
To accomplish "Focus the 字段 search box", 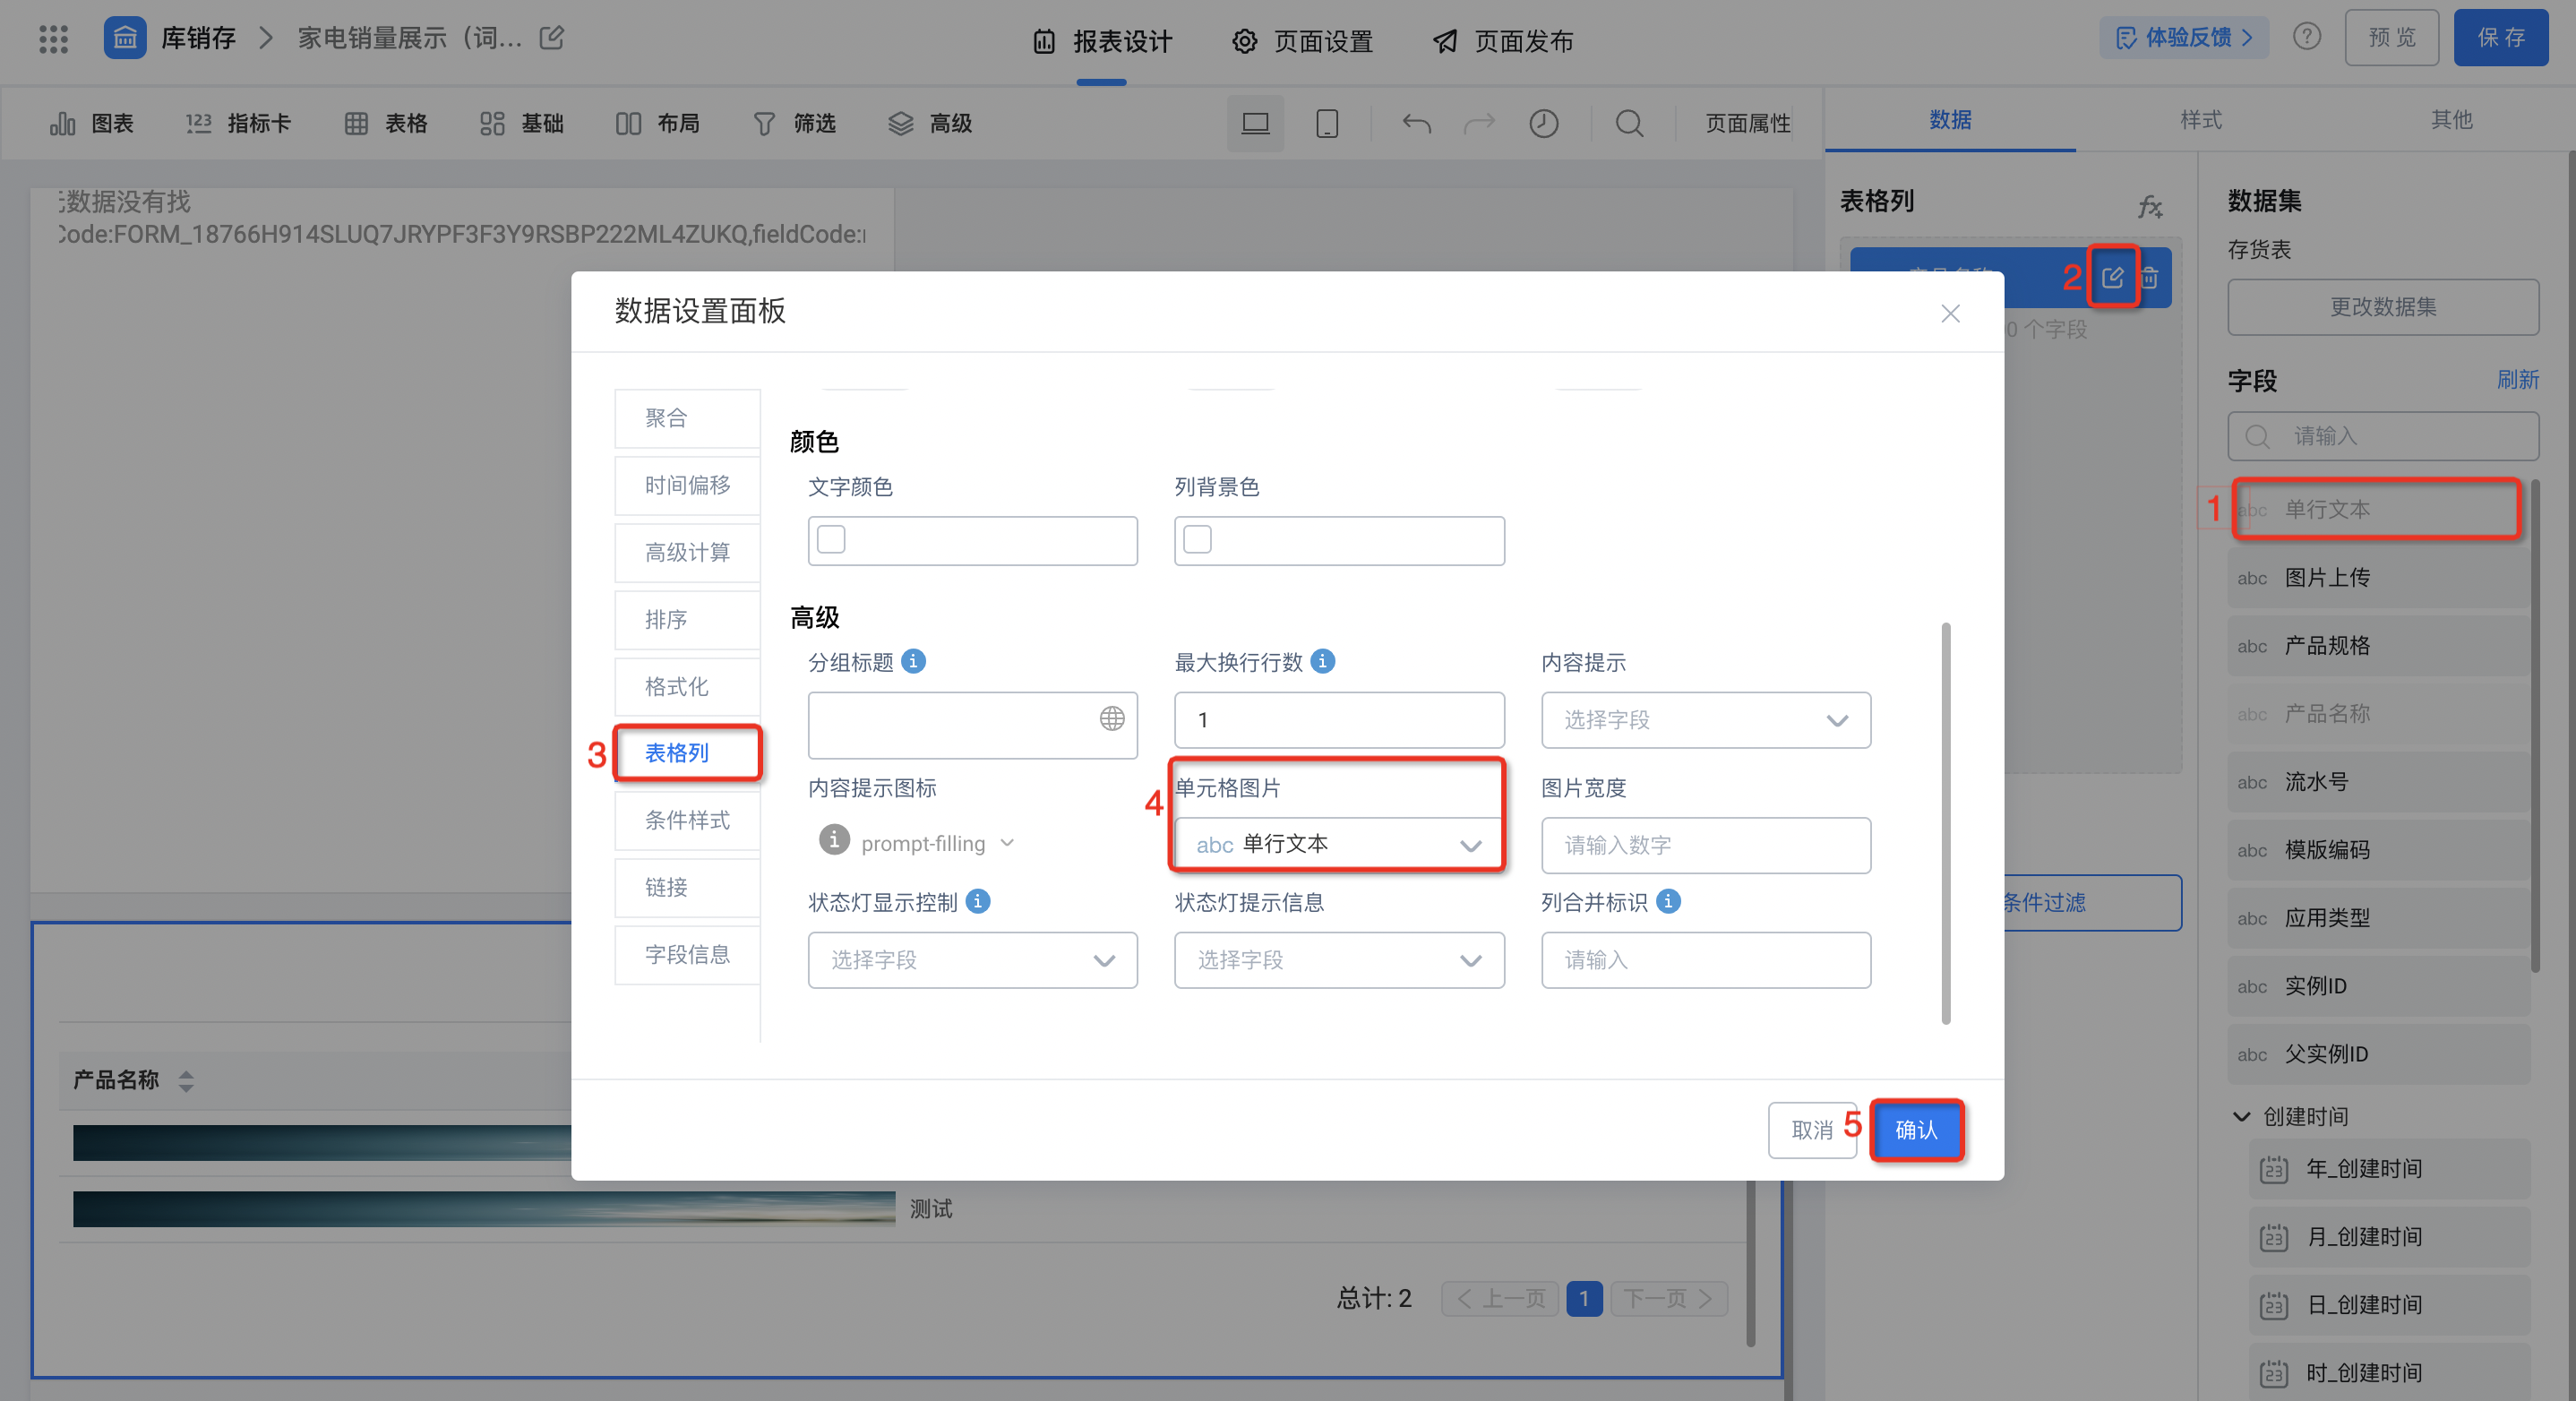I will click(x=2383, y=436).
